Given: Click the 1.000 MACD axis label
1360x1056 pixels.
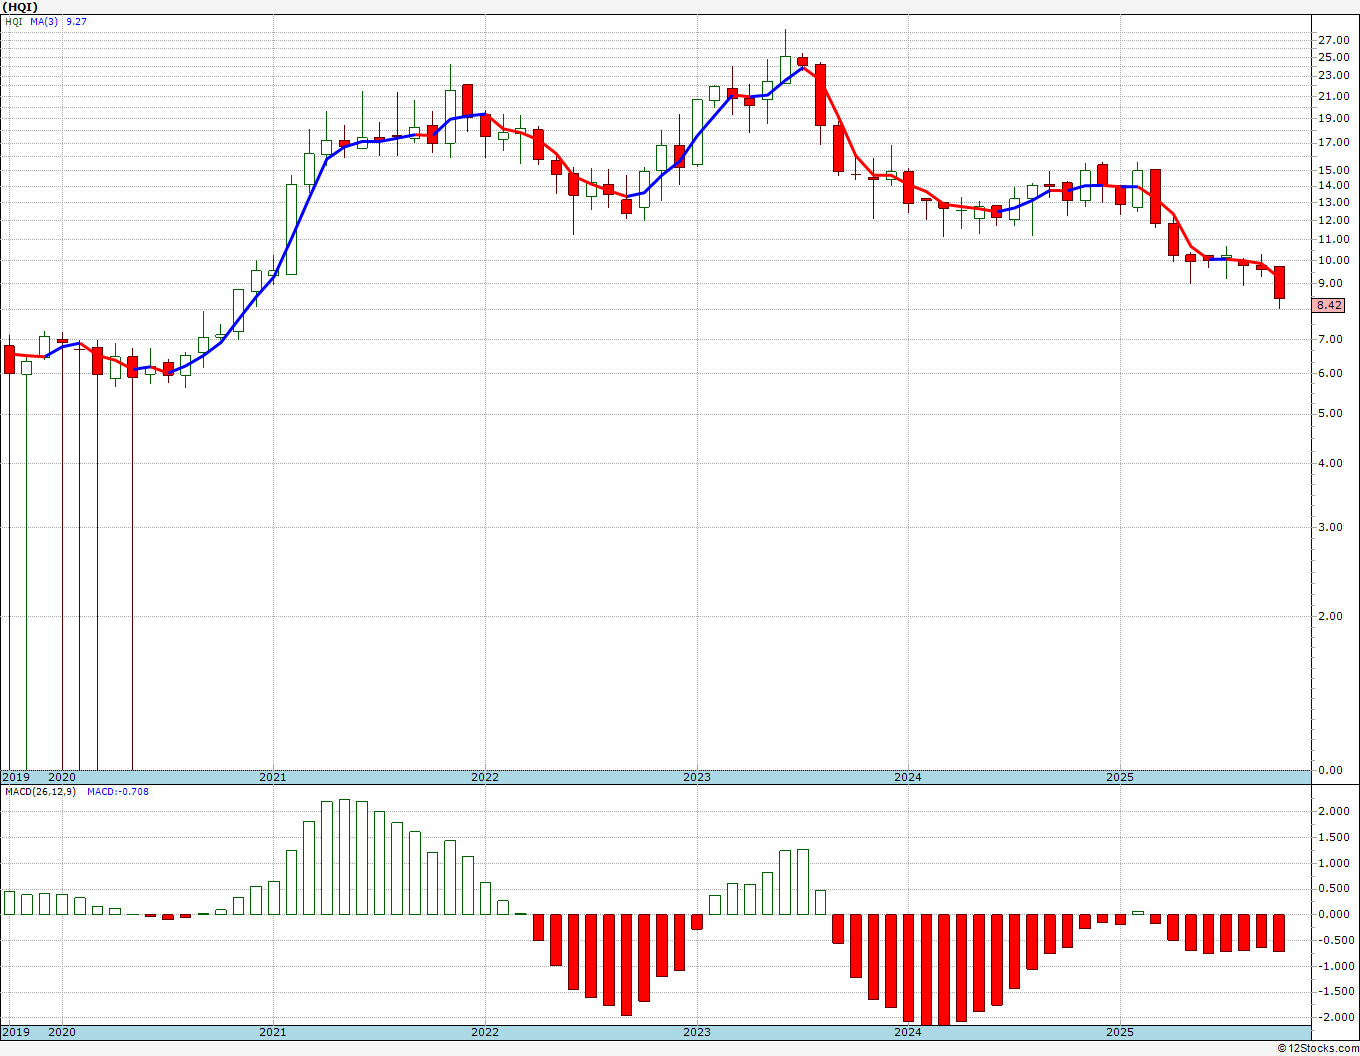Looking at the screenshot, I should pos(1335,864).
